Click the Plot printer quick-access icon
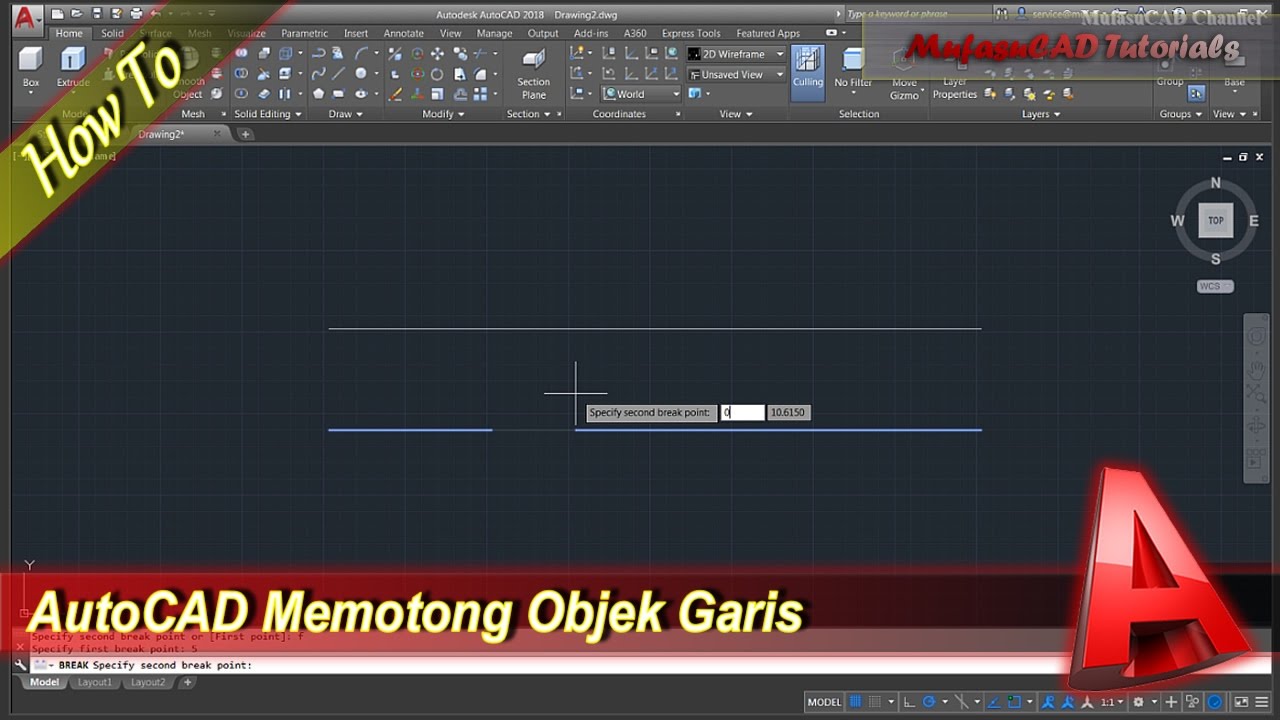This screenshot has height=720, width=1280. coord(136,14)
